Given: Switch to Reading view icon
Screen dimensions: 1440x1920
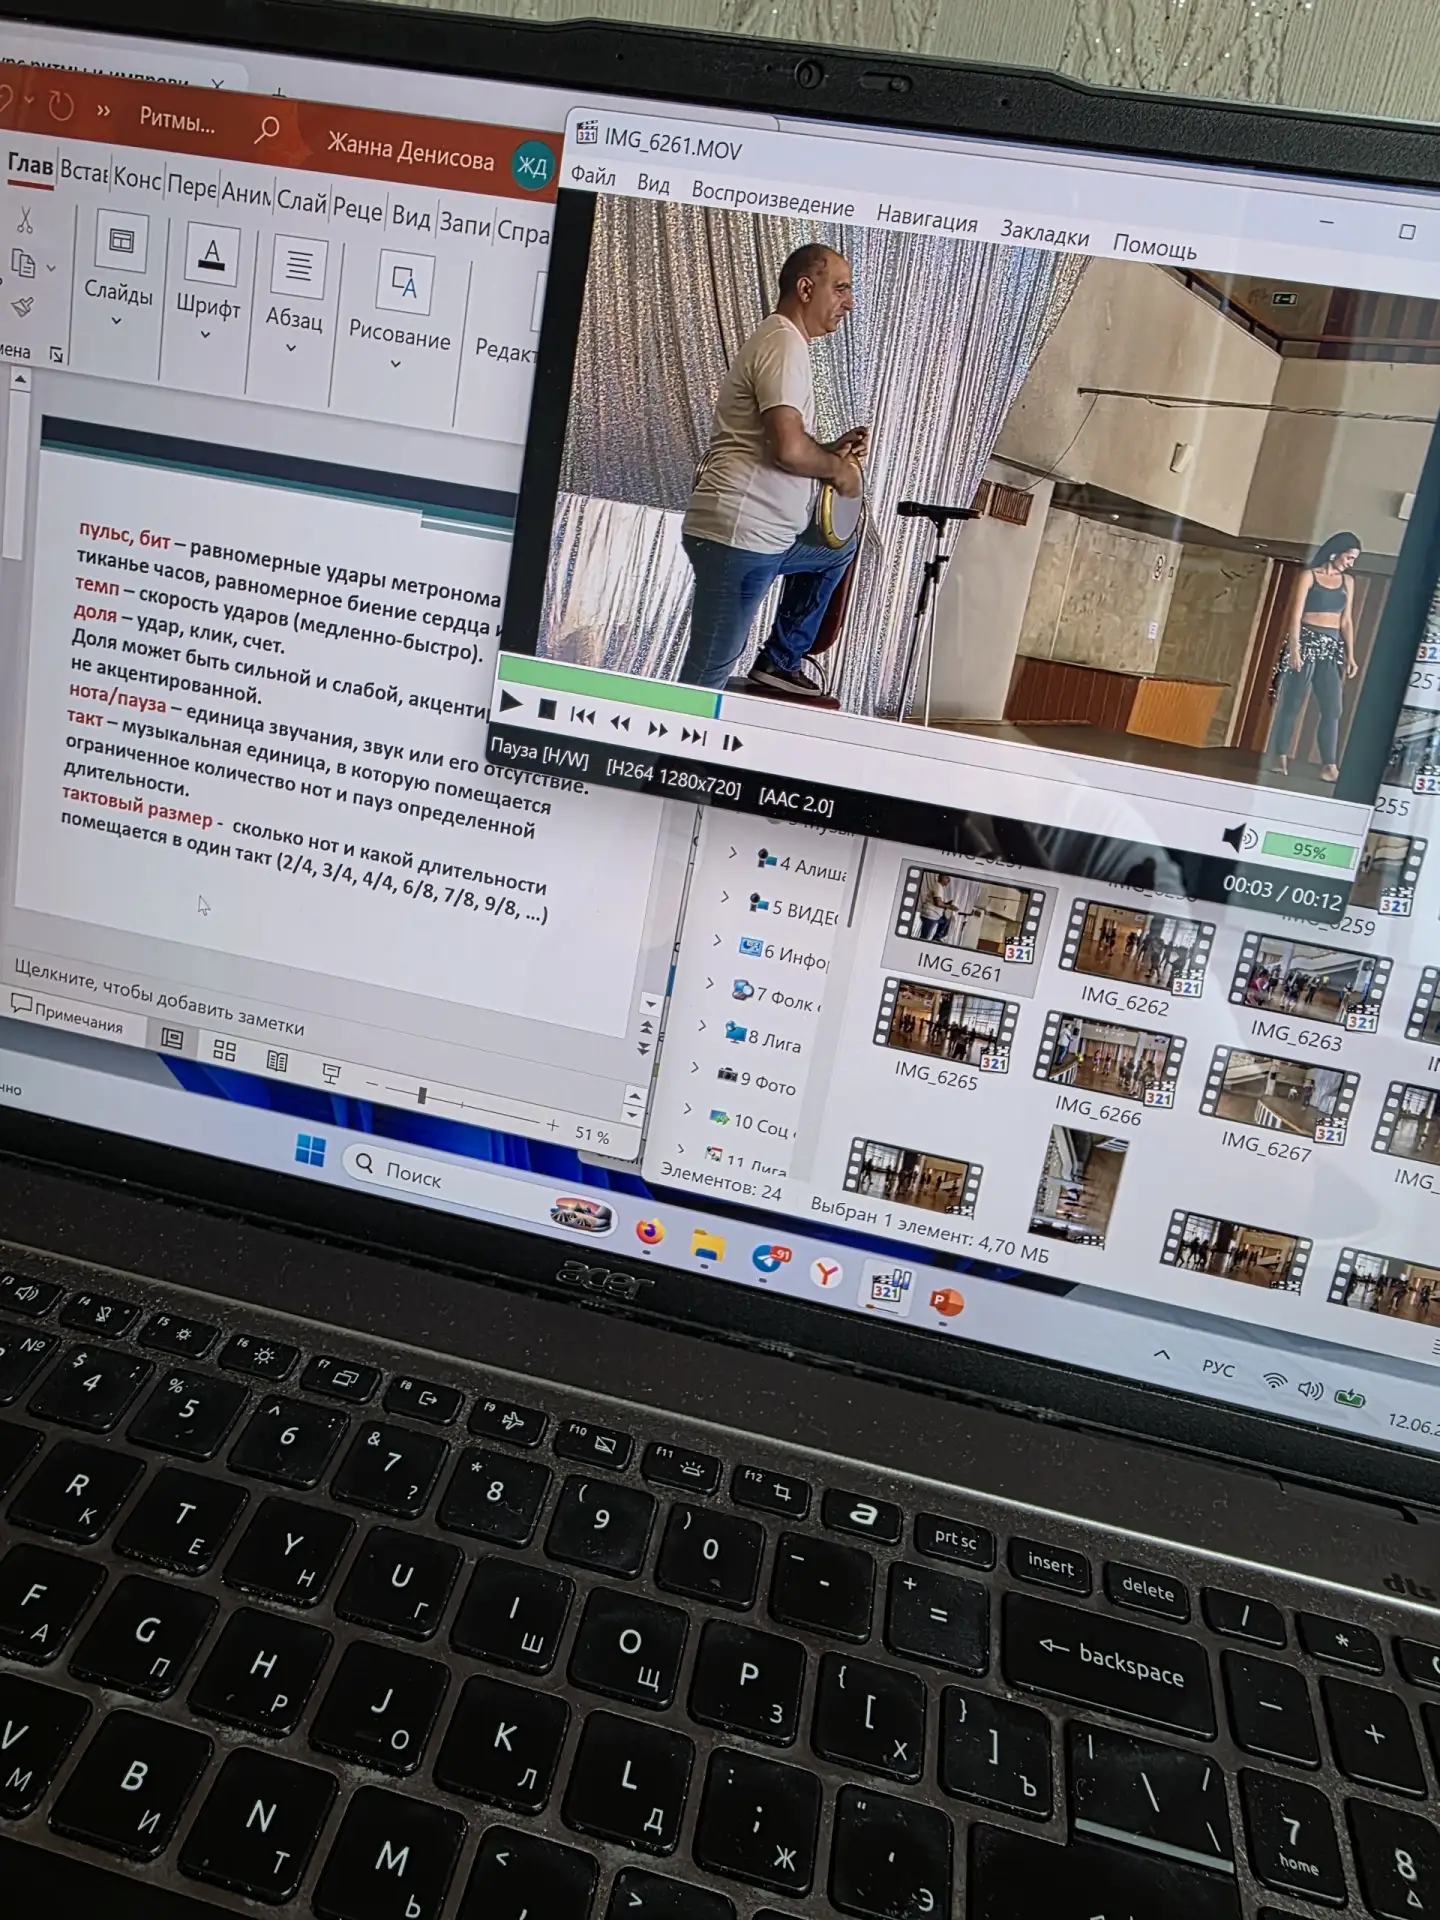Looking at the screenshot, I should pyautogui.click(x=277, y=1061).
